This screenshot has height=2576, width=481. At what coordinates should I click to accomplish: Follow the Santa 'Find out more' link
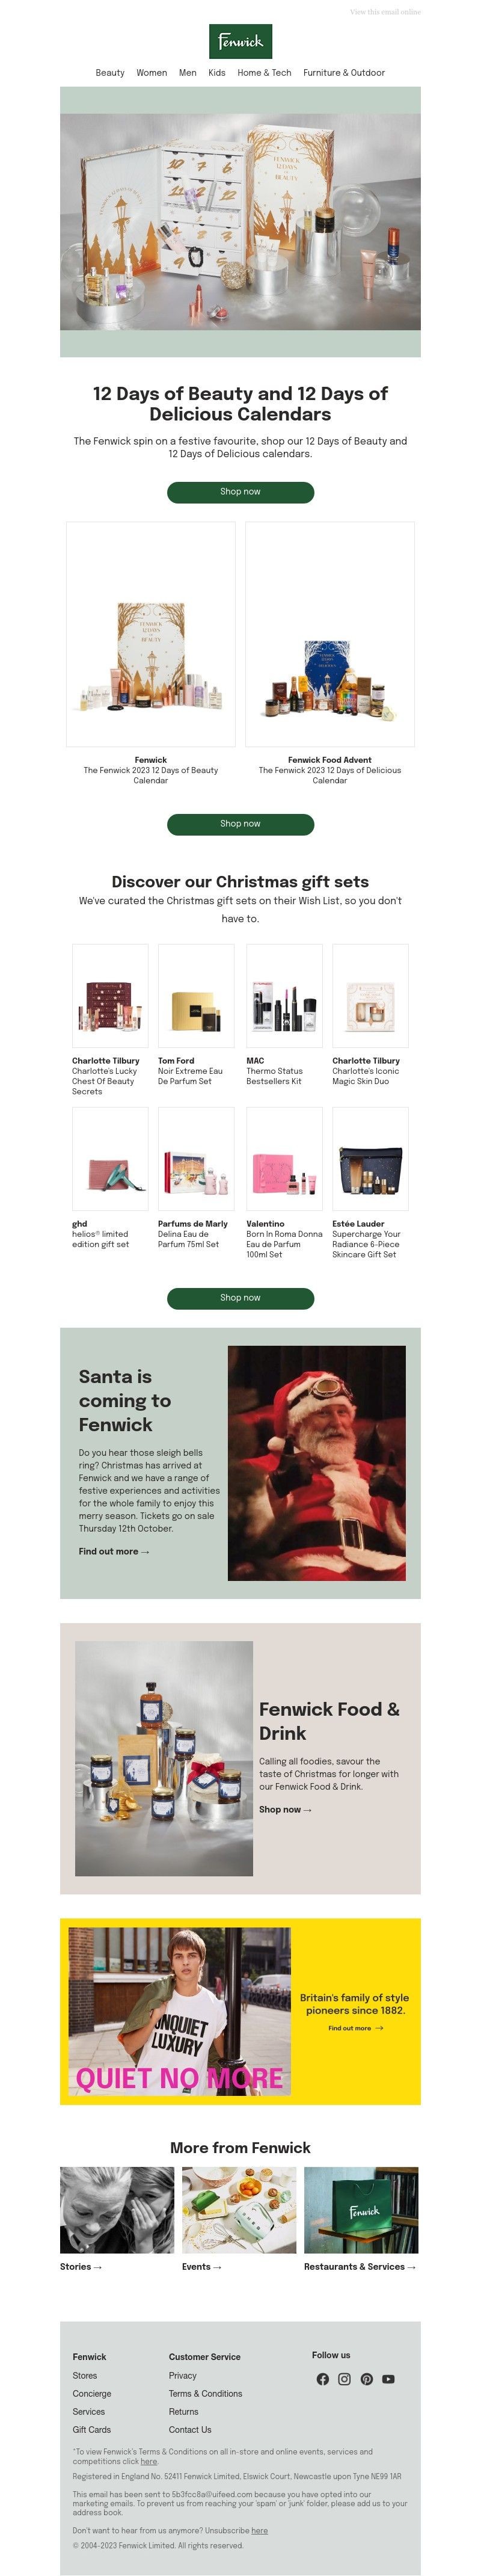coord(114,1551)
